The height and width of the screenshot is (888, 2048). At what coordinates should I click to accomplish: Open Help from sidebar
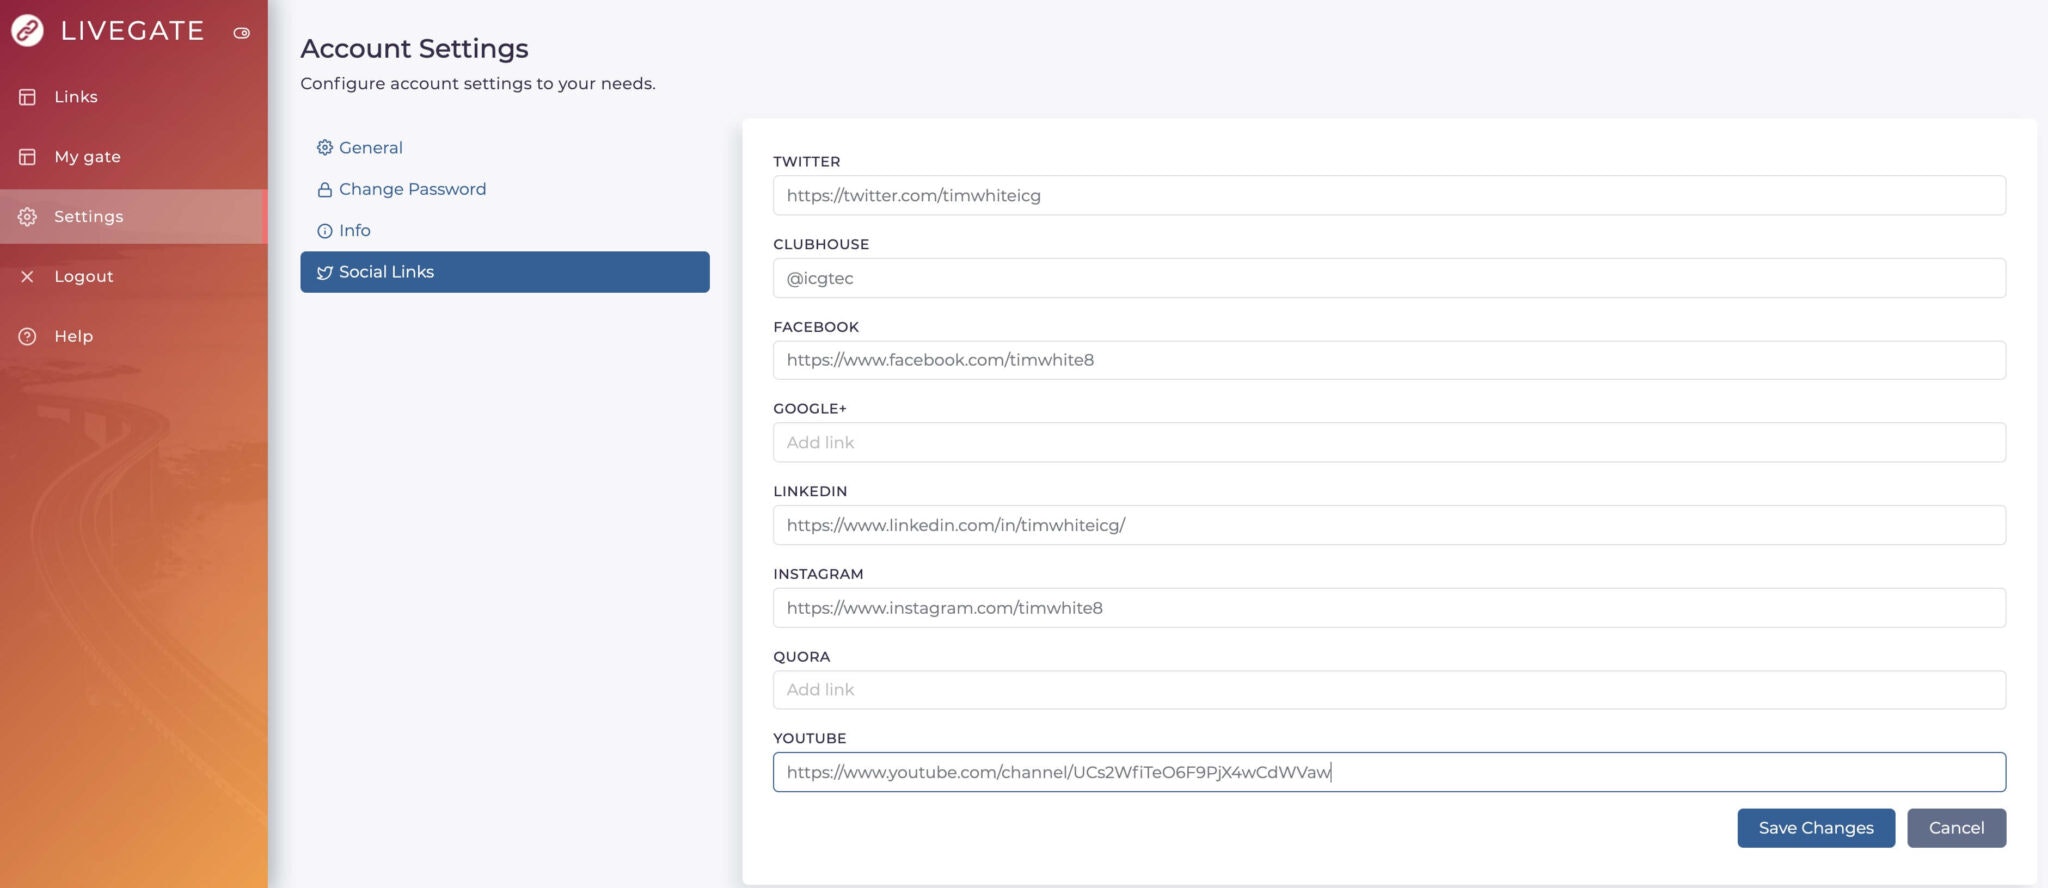click(134, 337)
